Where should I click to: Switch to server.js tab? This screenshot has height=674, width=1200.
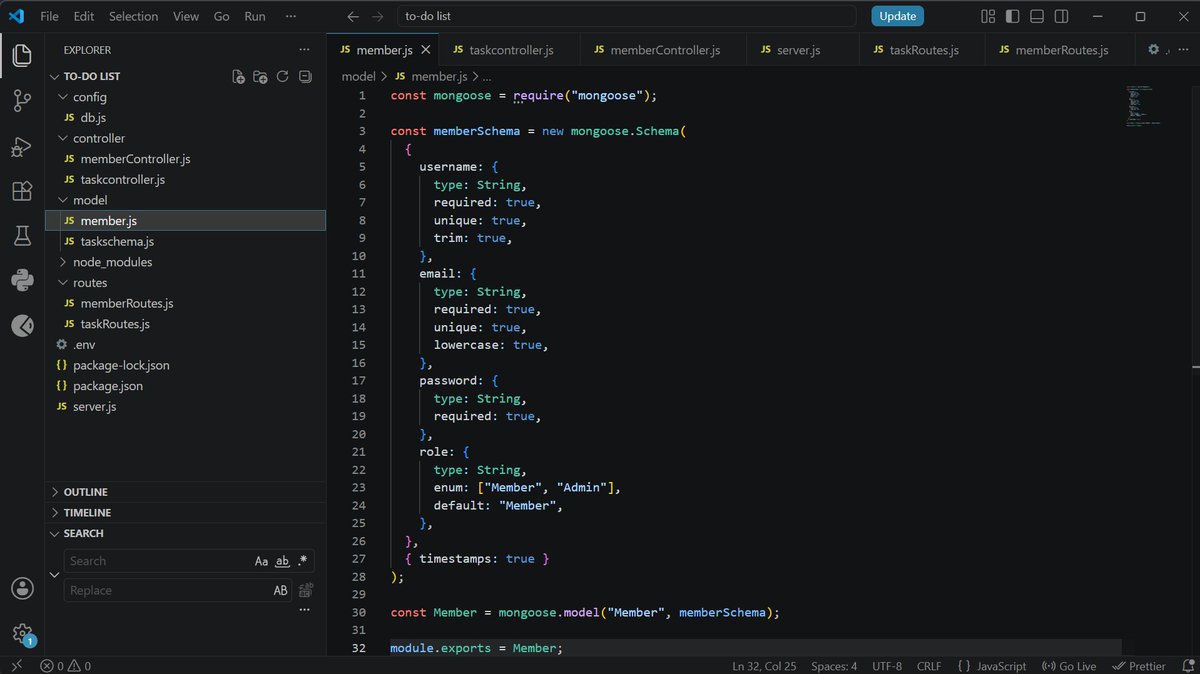[x=802, y=50]
